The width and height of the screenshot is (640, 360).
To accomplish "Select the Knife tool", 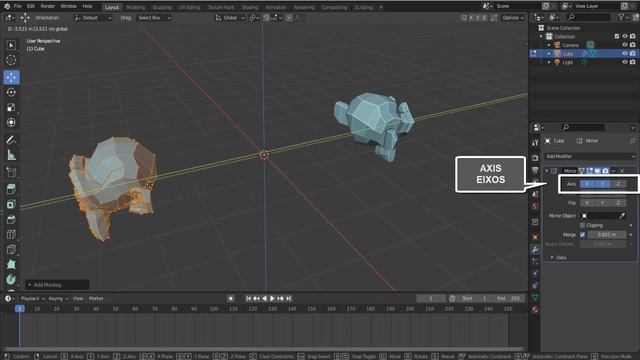I will (11, 249).
